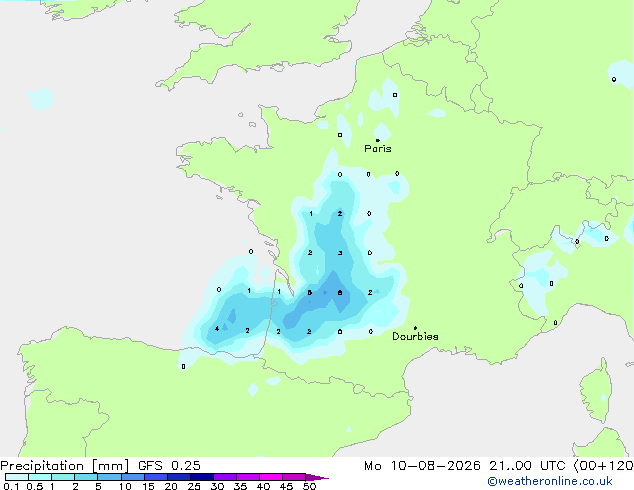Image resolution: width=634 pixels, height=490 pixels.
Task: Click the legend label "30"
Action: [x=217, y=486]
